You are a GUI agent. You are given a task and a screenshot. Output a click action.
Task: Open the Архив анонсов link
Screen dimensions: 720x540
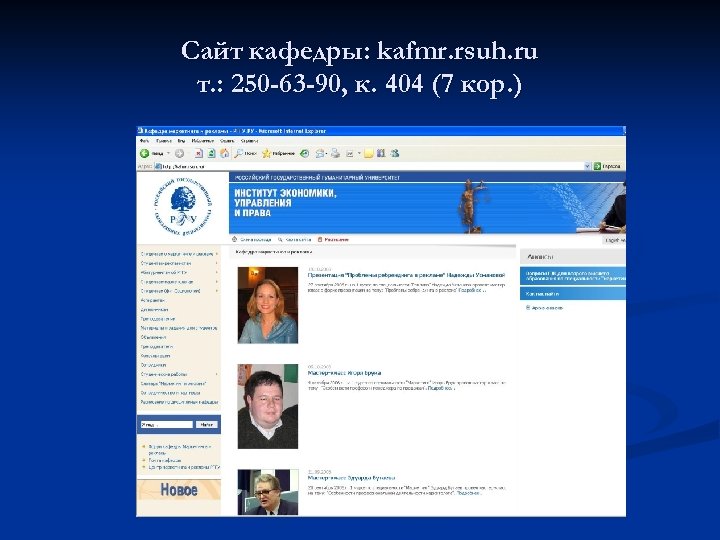point(547,308)
